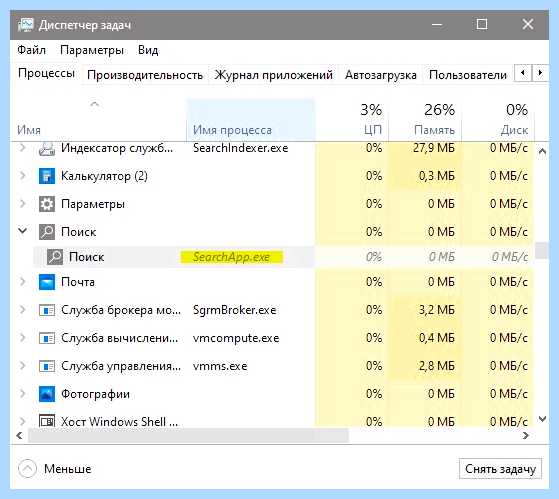Expand the Служба вычислени process group

pyautogui.click(x=22, y=338)
